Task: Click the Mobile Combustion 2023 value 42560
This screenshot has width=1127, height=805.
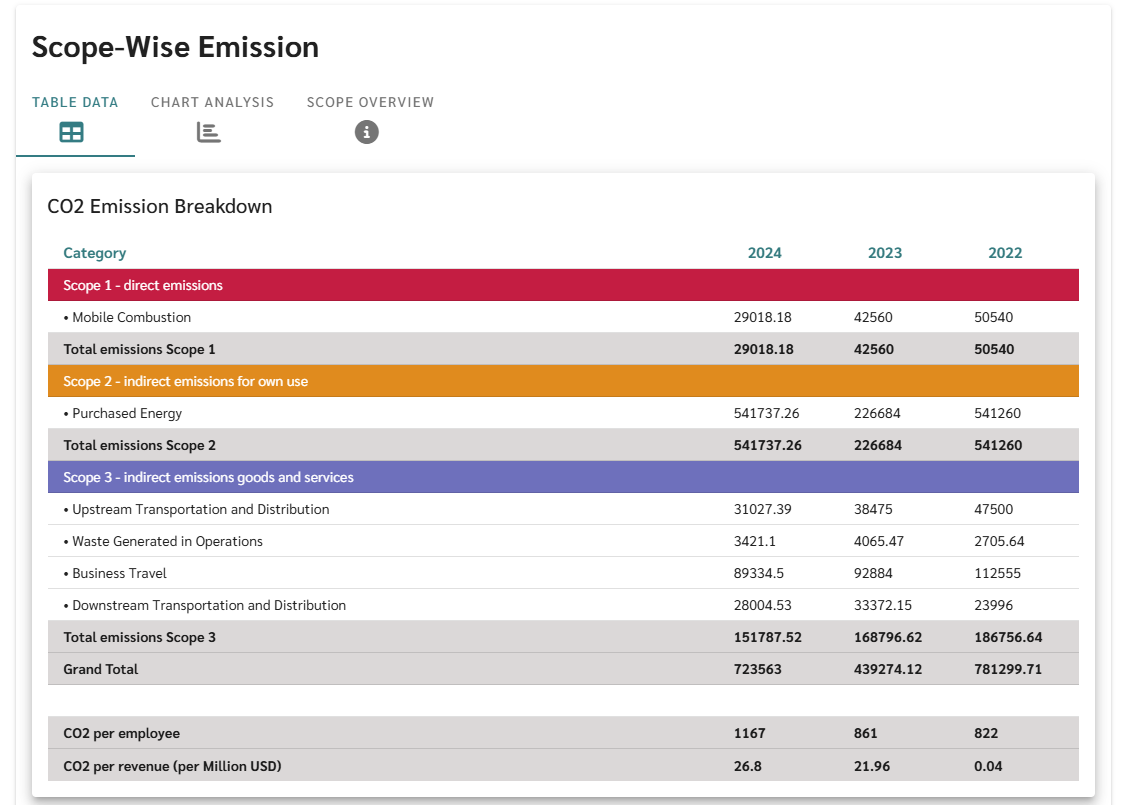Action: pos(873,317)
